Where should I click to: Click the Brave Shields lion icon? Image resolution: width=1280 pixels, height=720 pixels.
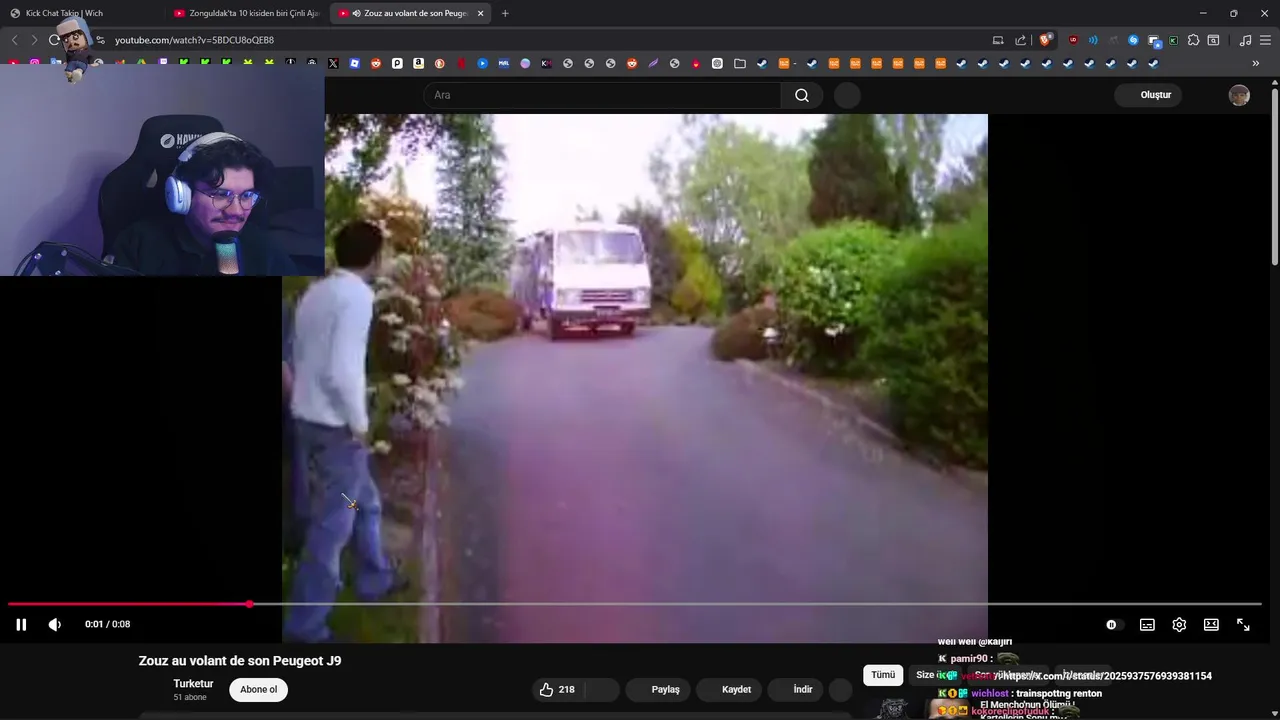1045,40
